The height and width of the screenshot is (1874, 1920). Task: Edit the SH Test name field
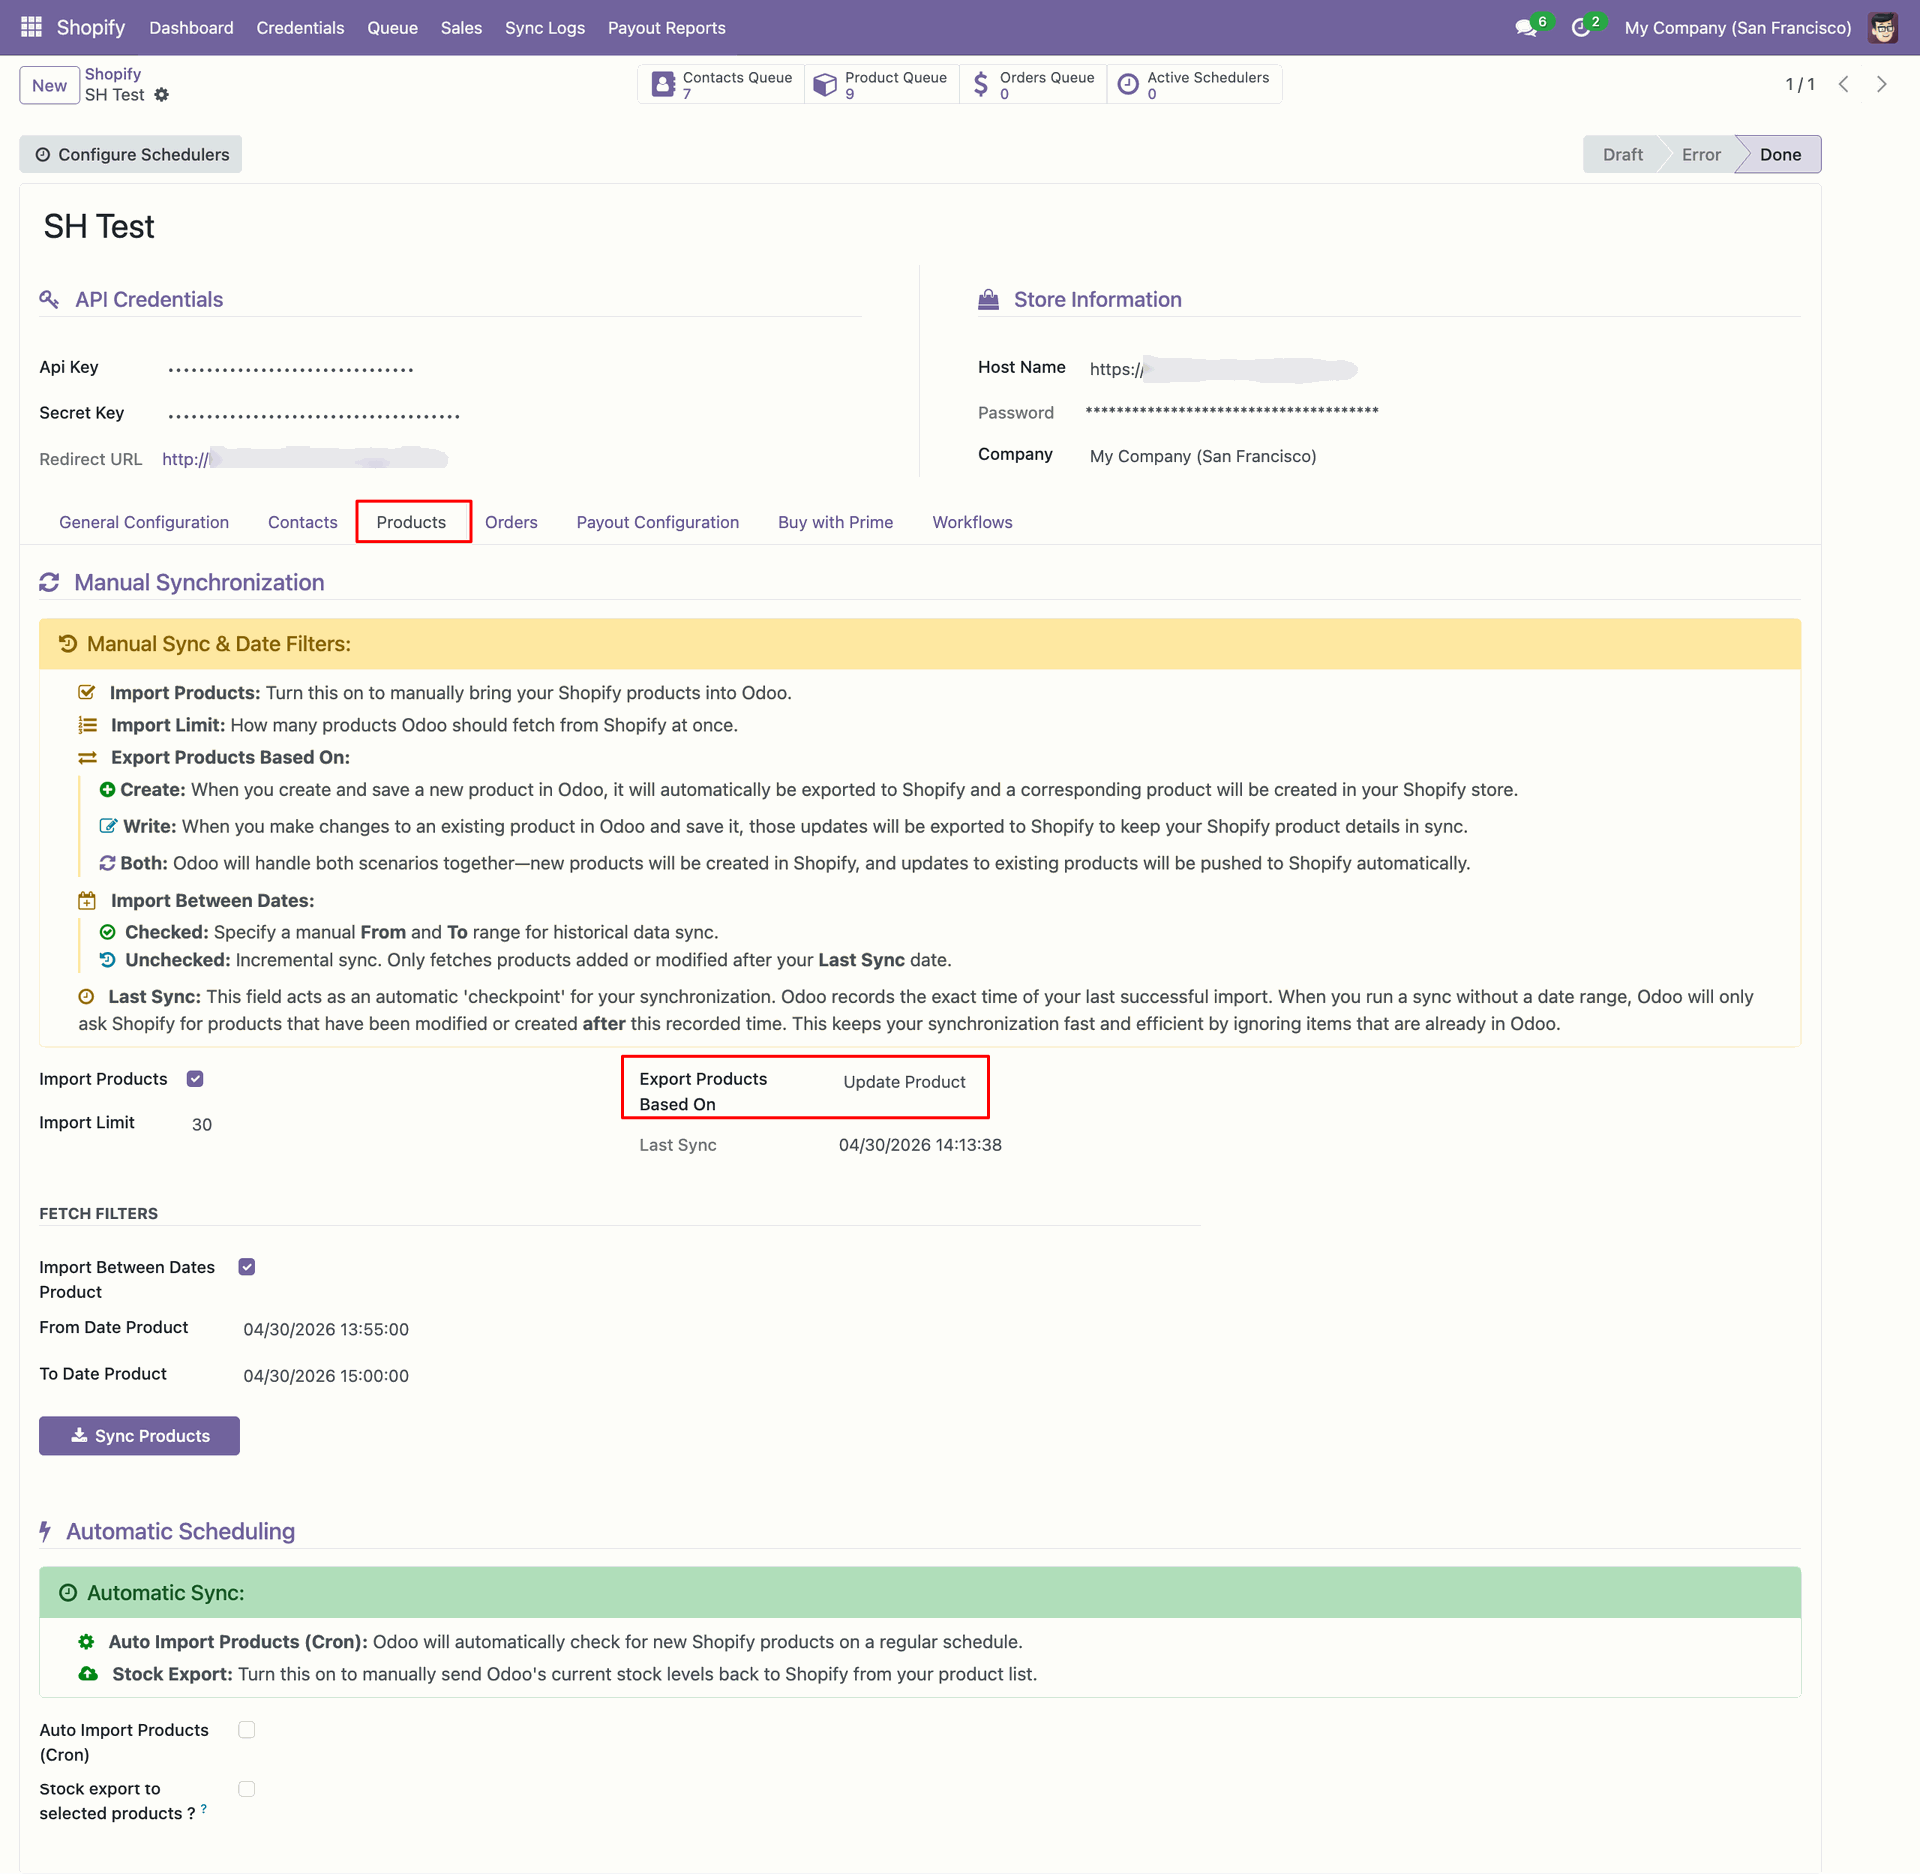click(99, 227)
